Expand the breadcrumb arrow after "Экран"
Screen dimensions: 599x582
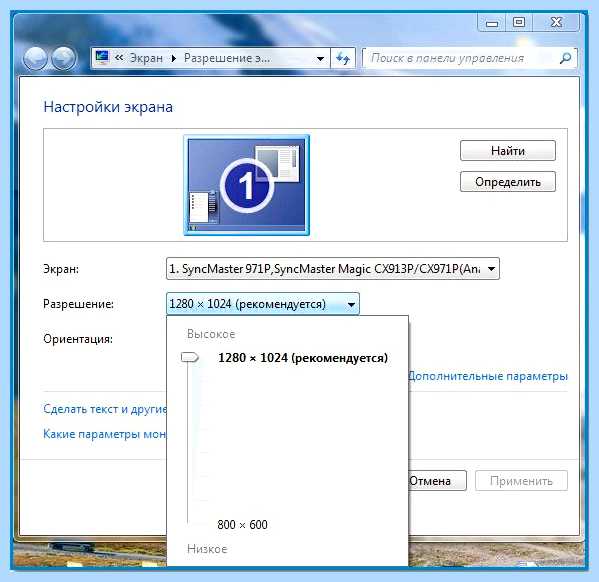coord(173,58)
